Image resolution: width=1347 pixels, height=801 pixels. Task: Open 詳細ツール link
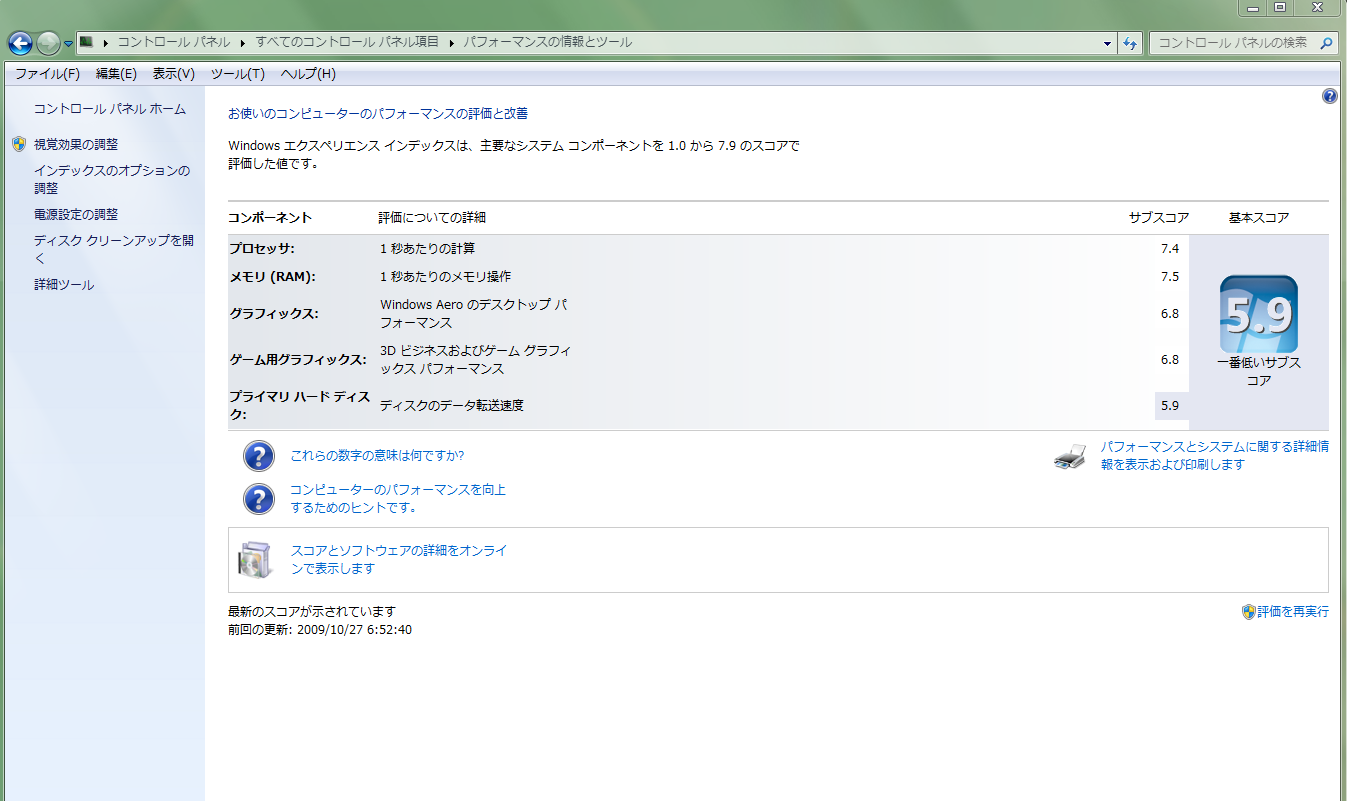[x=64, y=284]
